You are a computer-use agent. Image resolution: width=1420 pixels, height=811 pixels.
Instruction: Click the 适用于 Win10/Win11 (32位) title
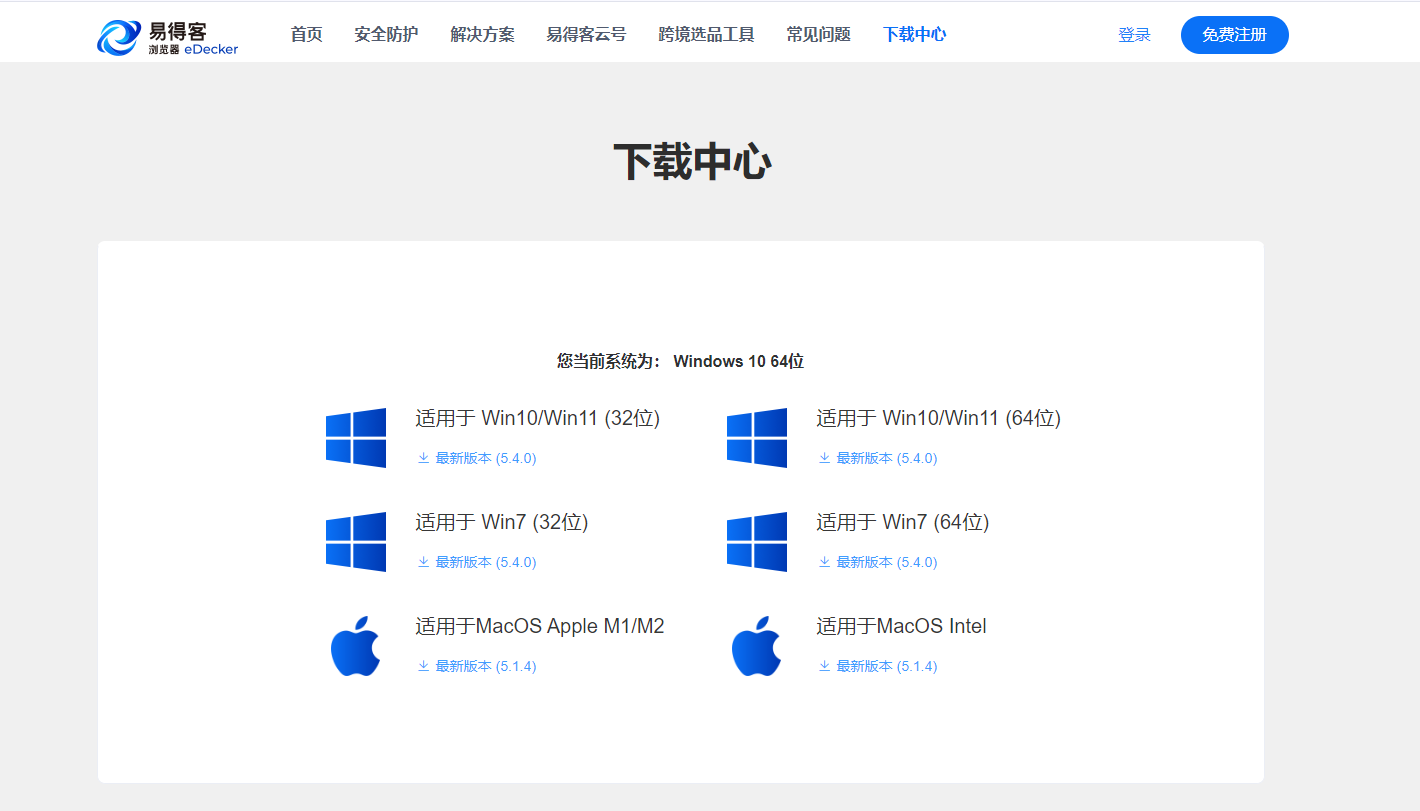point(538,418)
